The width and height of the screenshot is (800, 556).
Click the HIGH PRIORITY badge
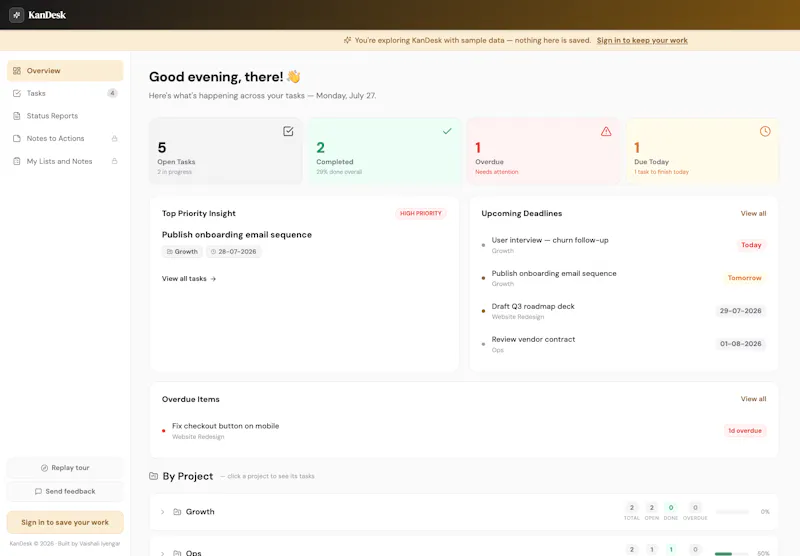click(420, 213)
